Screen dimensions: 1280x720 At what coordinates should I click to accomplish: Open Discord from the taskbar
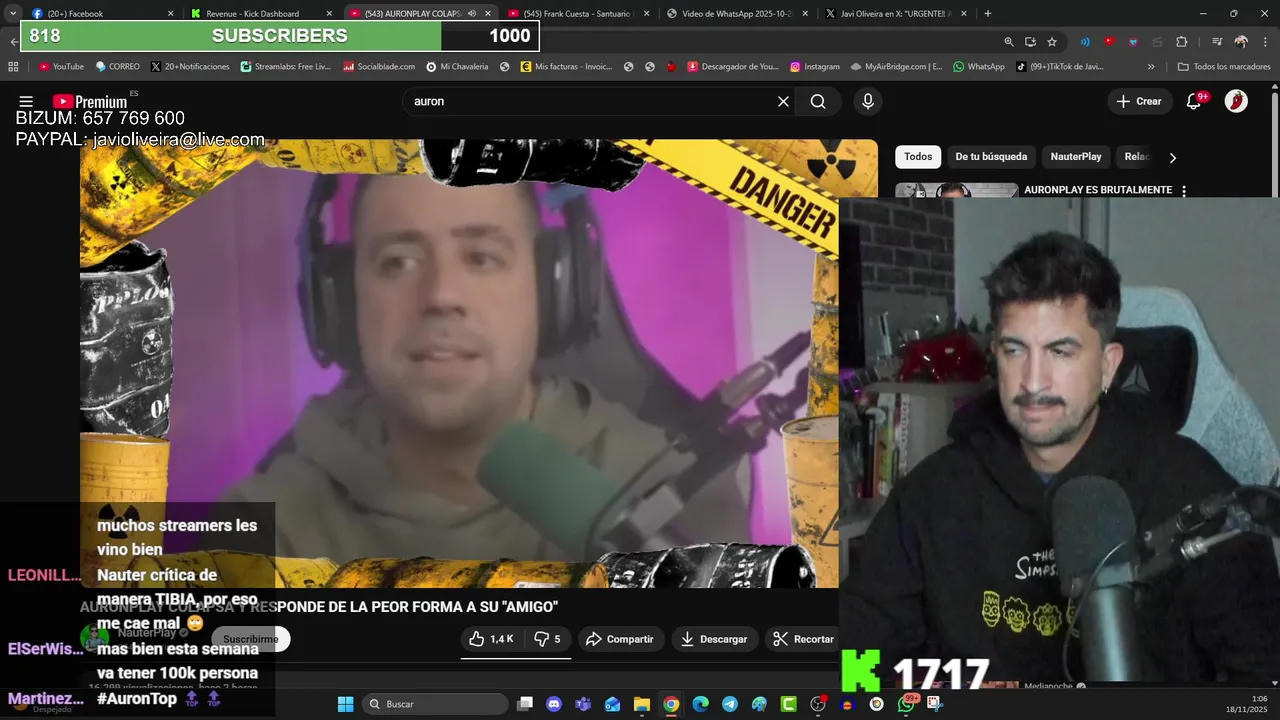pyautogui.click(x=554, y=704)
